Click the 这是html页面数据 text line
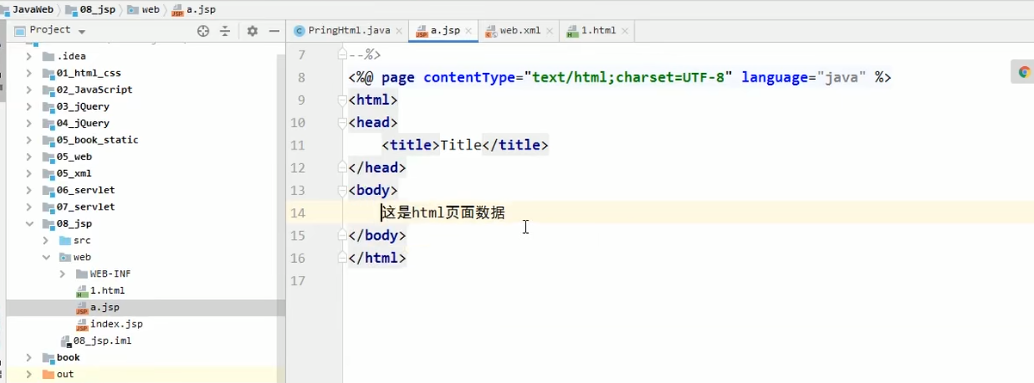 (x=443, y=213)
